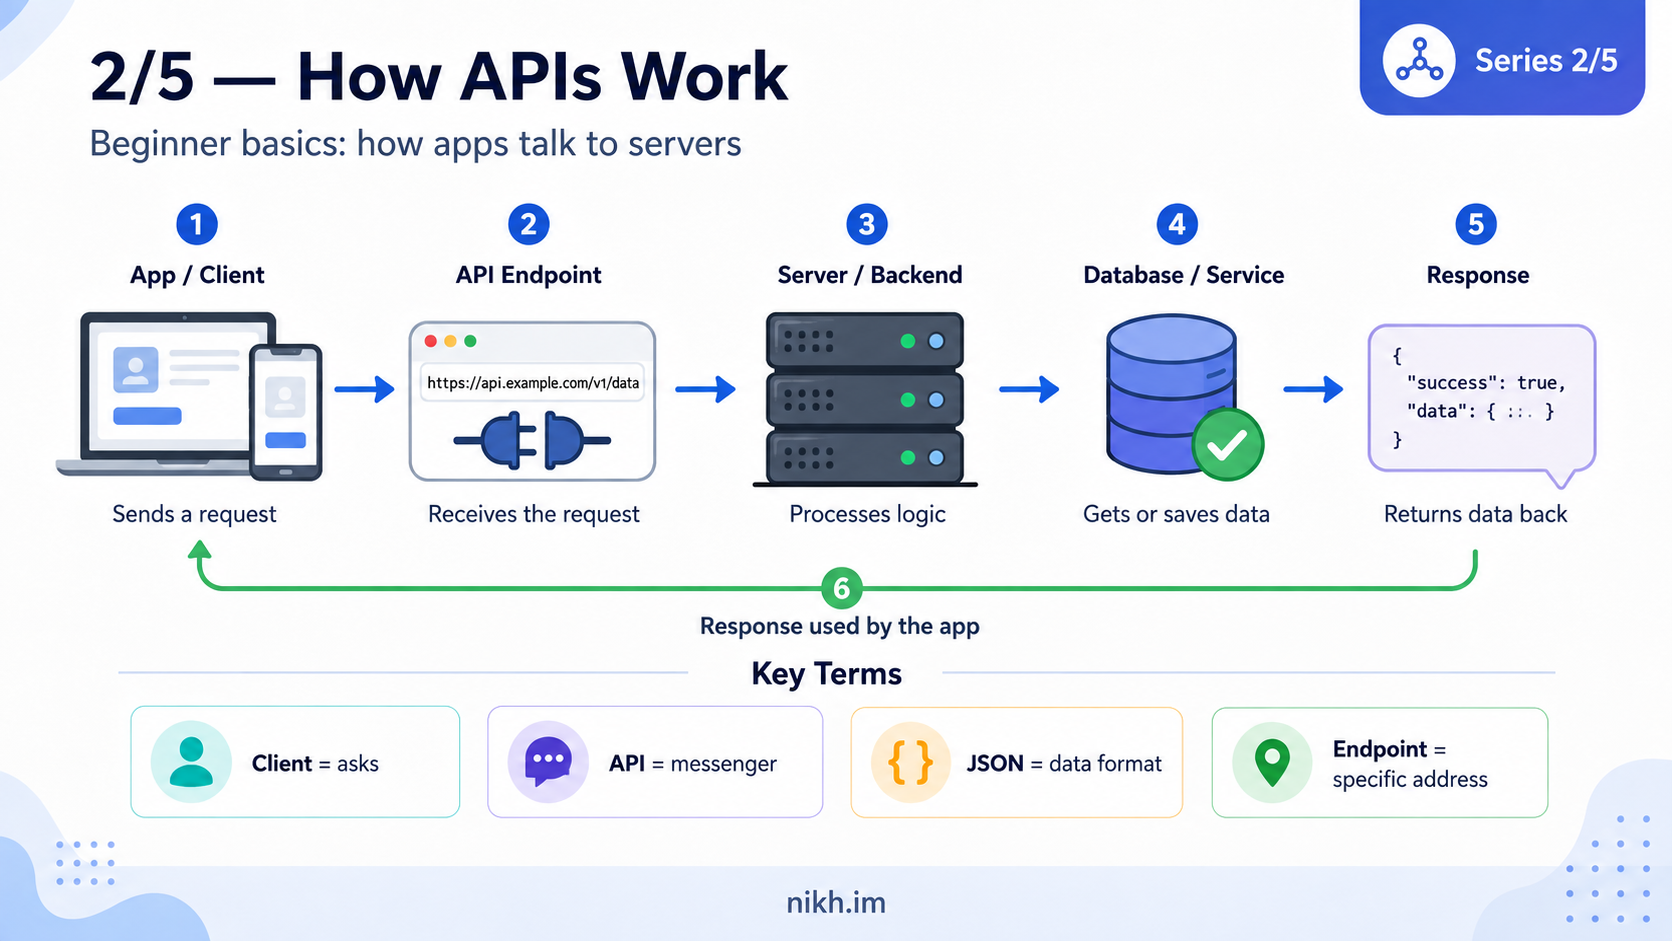
Task: Click the green step 6 number circle
Action: point(842,588)
